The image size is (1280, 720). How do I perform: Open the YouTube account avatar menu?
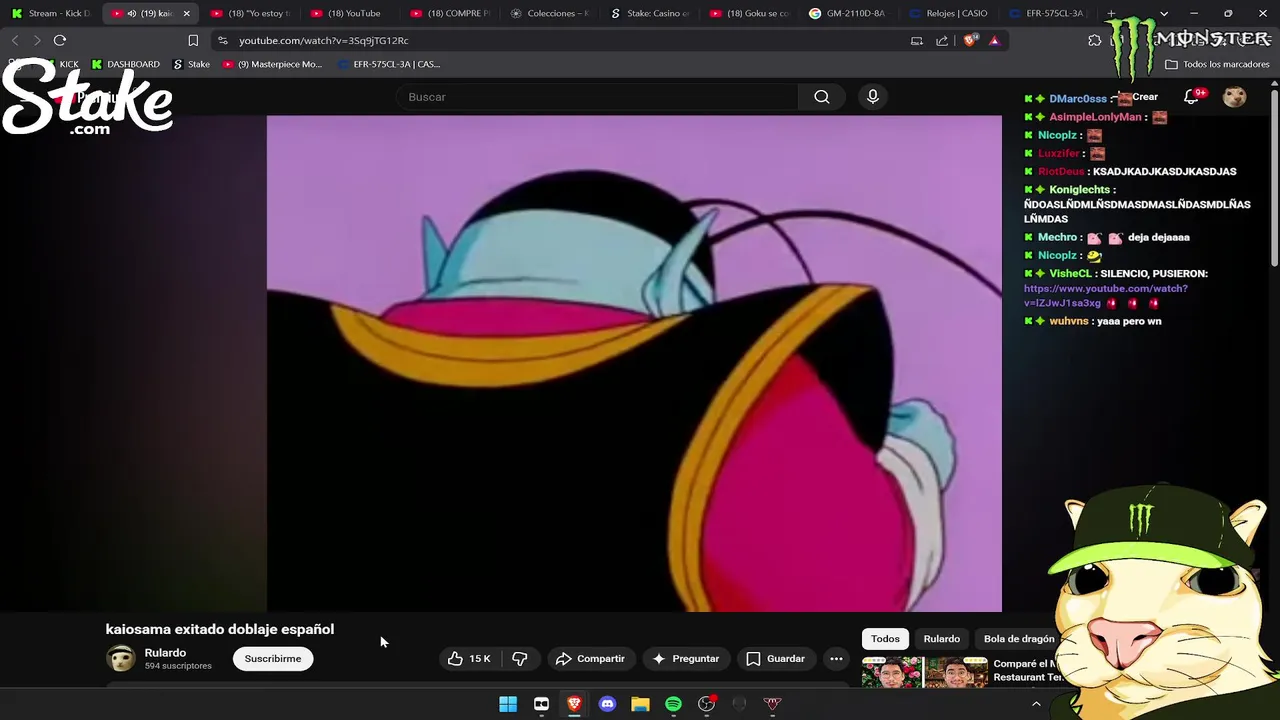pyautogui.click(x=1235, y=97)
